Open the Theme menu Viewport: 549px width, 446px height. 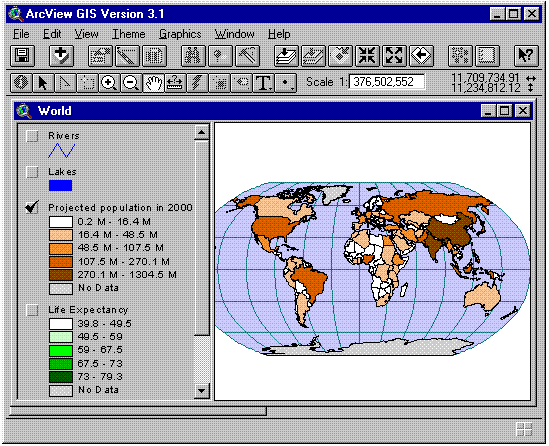(128, 34)
